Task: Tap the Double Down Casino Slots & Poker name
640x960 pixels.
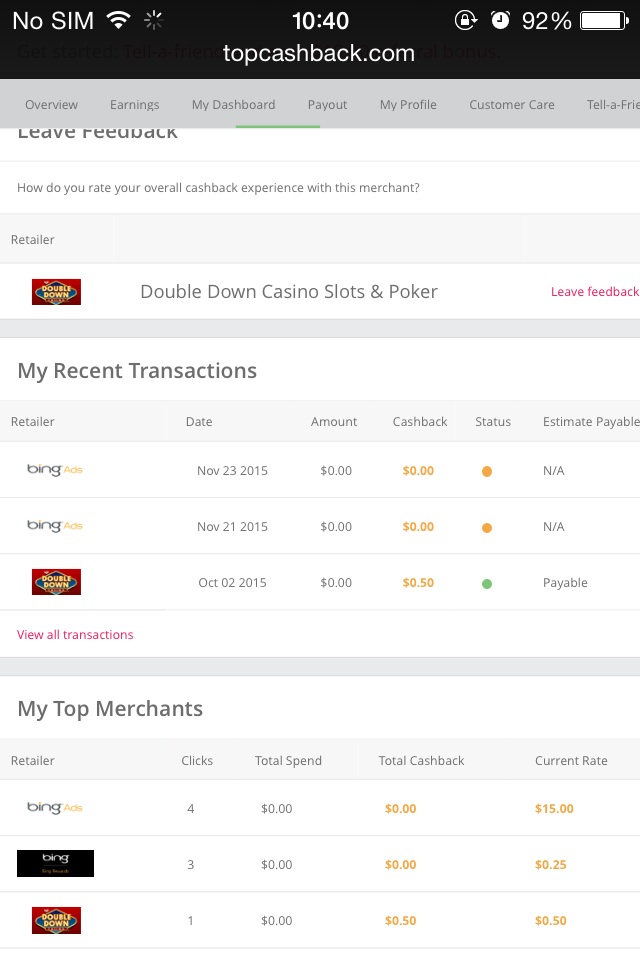Action: point(289,292)
